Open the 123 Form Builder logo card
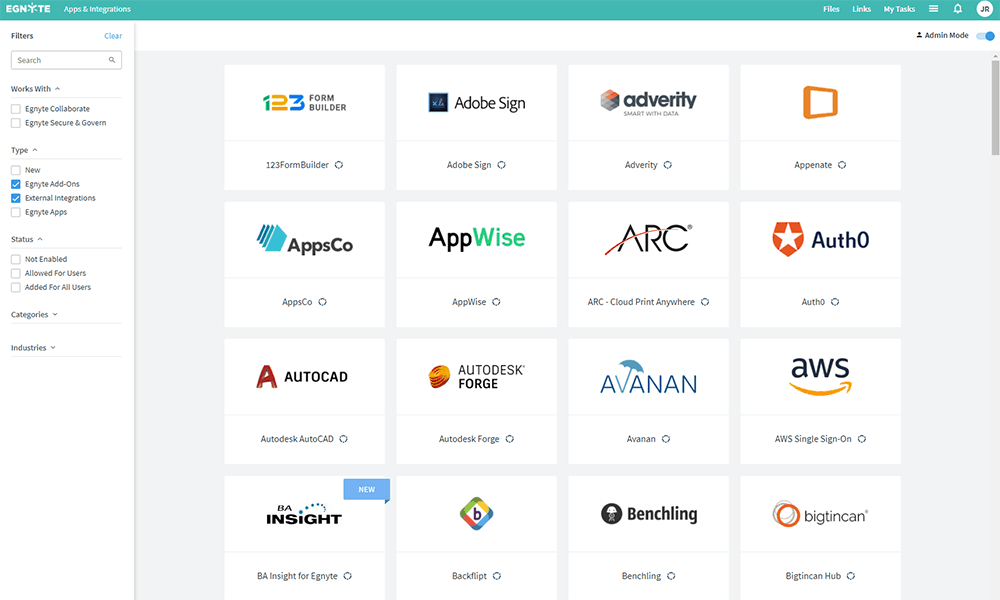 (304, 103)
